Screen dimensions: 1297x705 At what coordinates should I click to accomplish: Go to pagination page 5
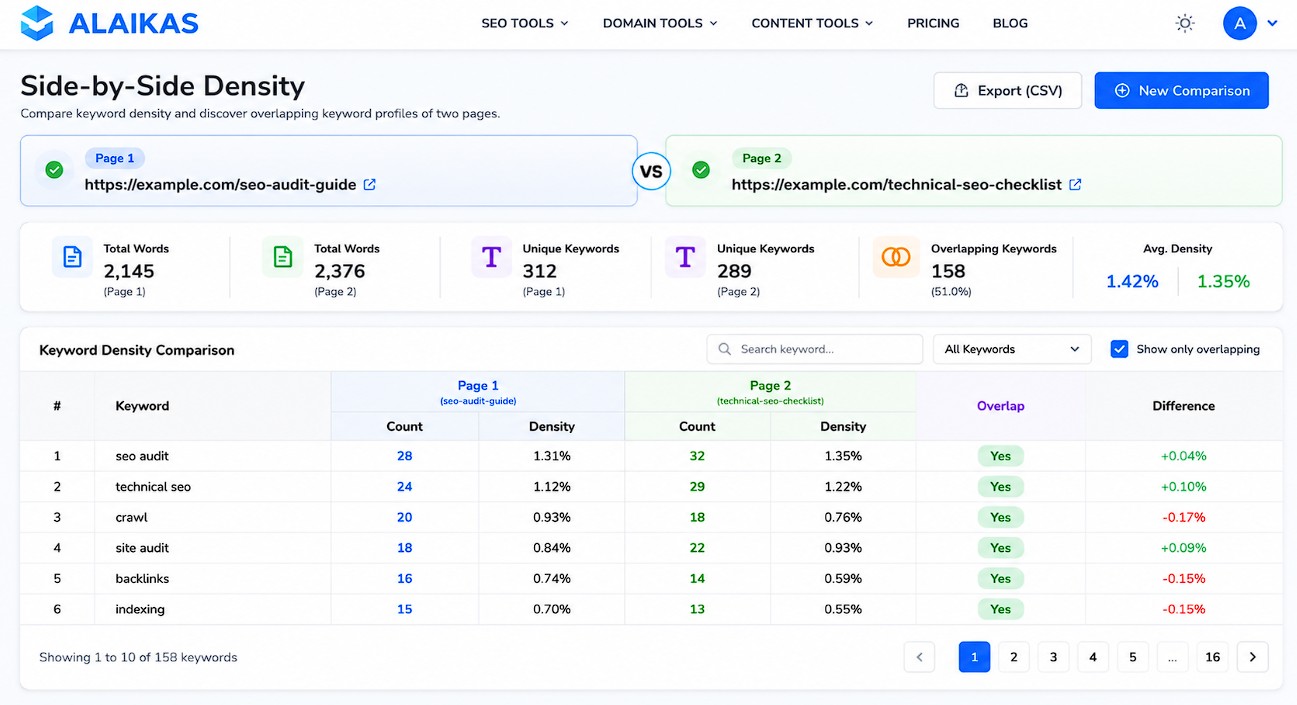coord(1133,657)
